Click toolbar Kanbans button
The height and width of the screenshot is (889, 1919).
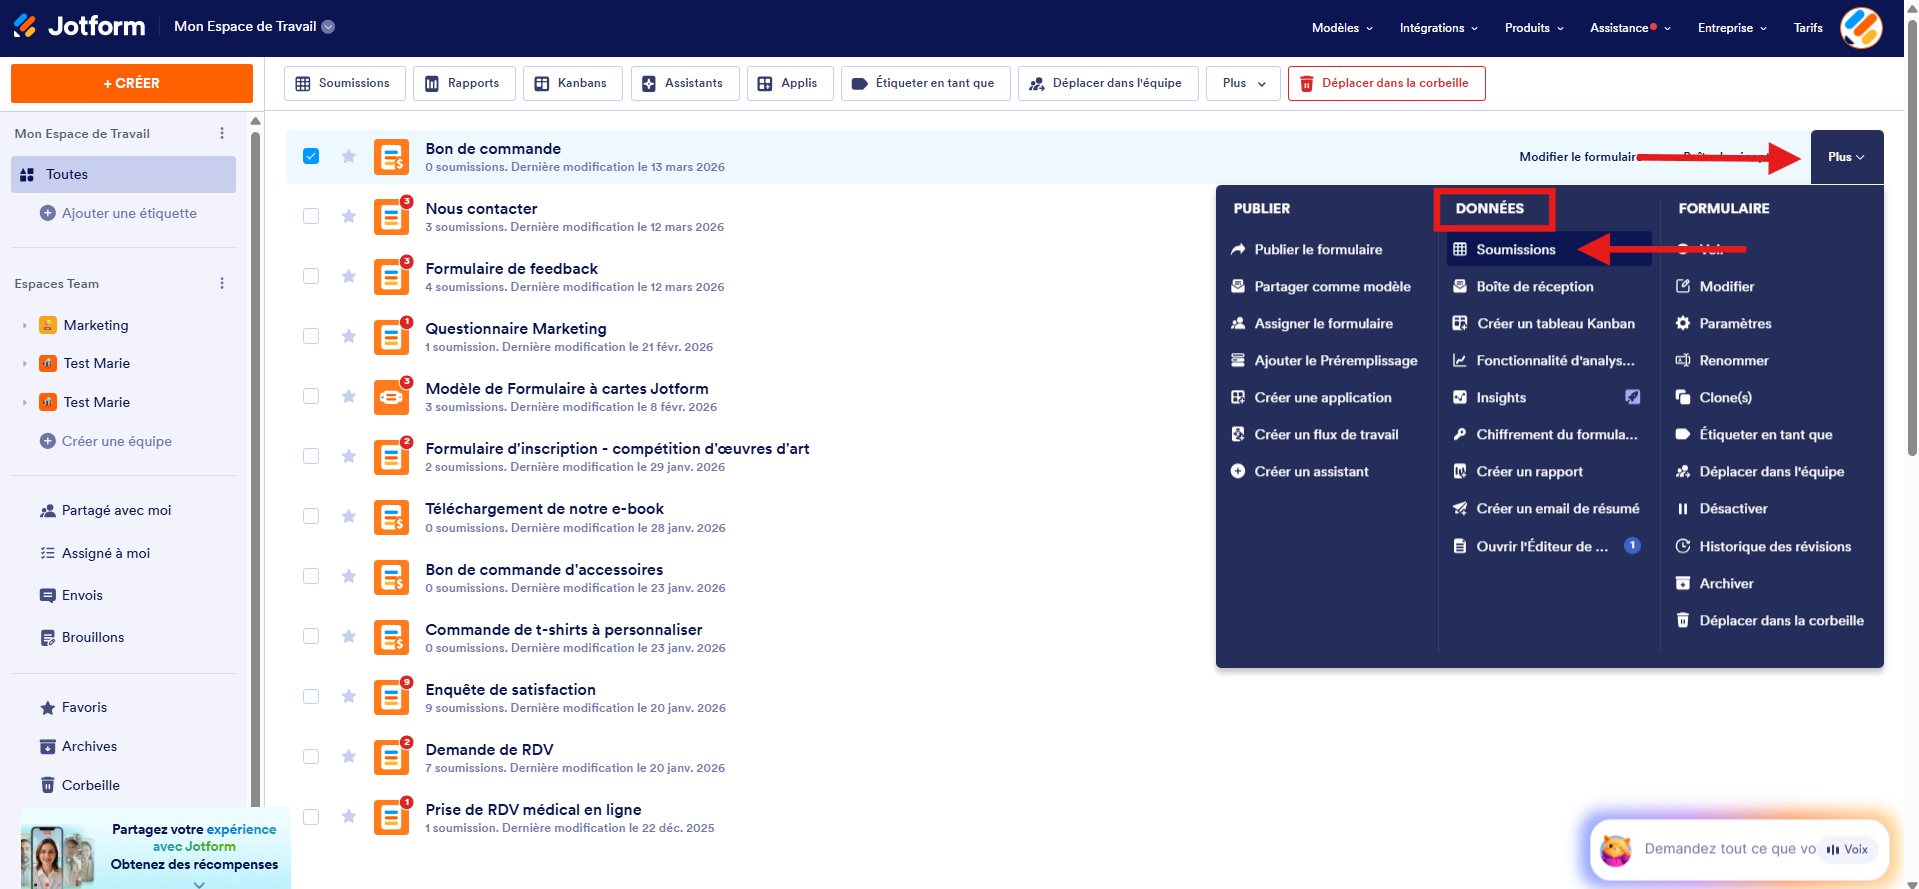pyautogui.click(x=572, y=83)
